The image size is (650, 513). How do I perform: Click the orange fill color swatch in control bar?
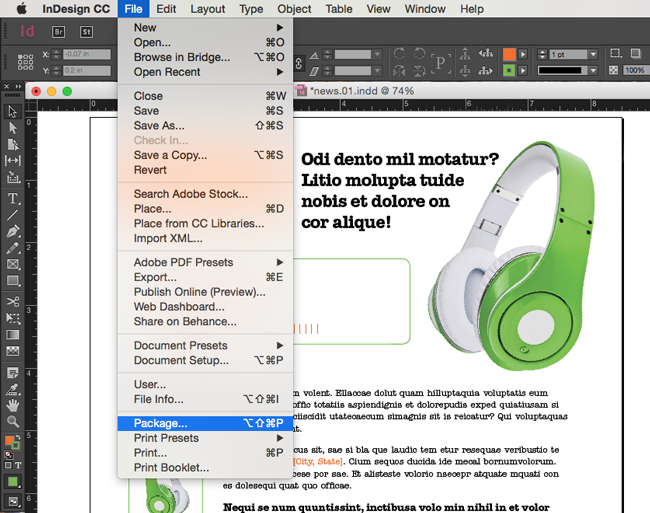click(x=509, y=54)
